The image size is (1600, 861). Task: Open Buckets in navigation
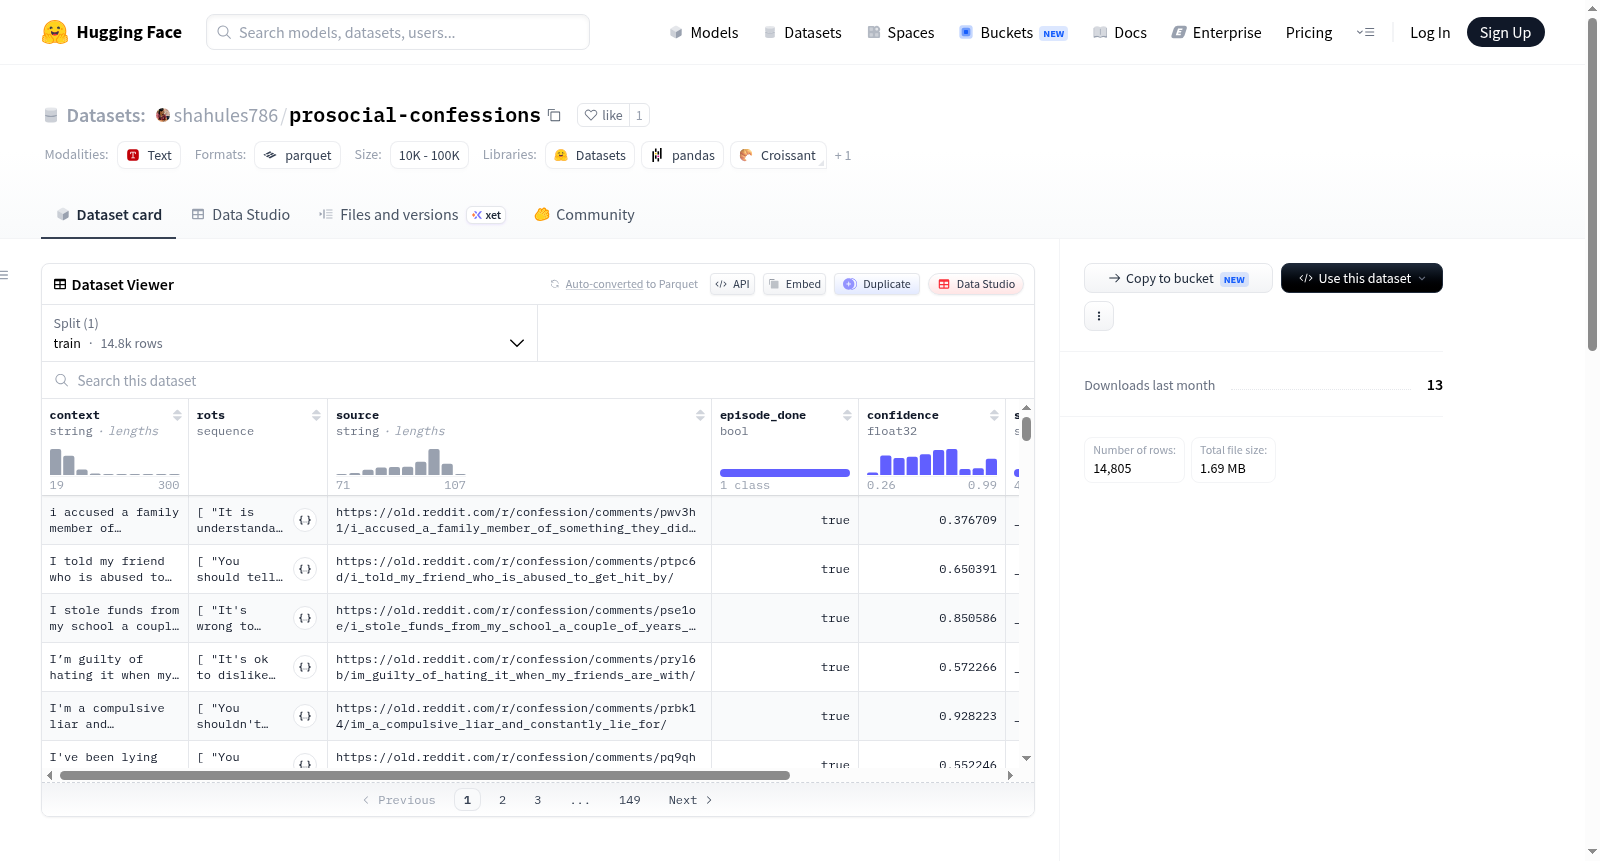pos(1013,32)
